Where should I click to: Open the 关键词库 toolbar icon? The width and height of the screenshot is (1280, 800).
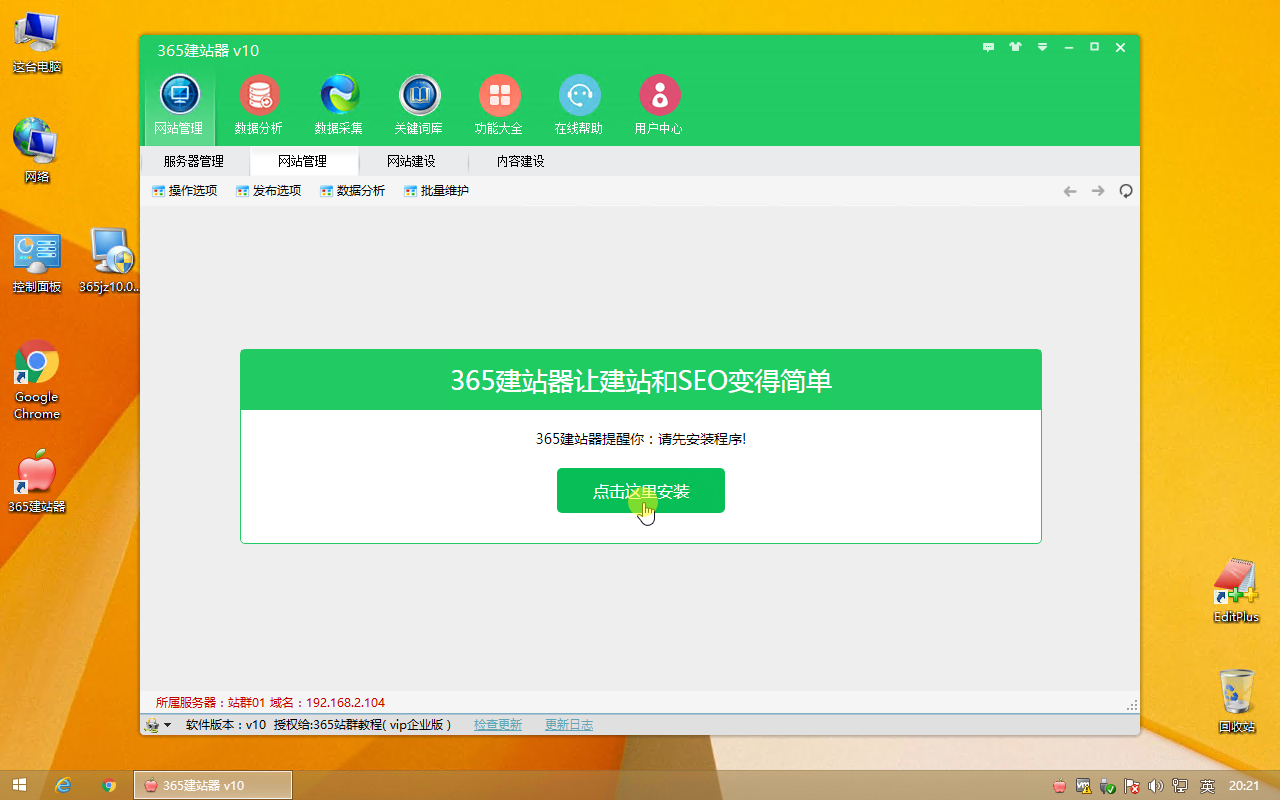point(419,105)
